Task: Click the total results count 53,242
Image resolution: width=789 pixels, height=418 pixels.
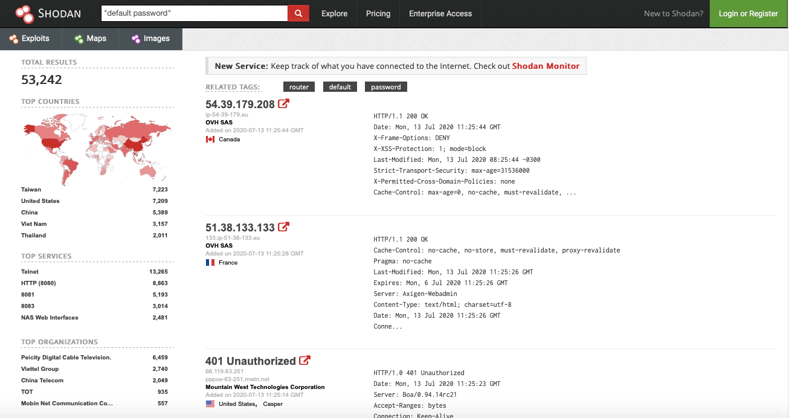Action: pyautogui.click(x=41, y=79)
